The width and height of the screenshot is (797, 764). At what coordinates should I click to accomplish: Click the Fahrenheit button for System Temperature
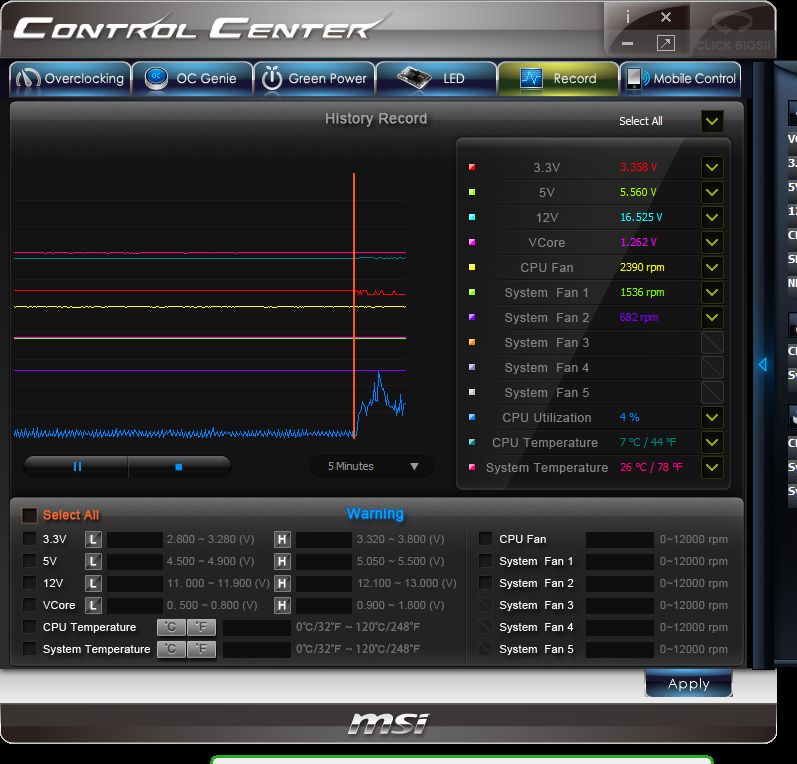pos(201,649)
